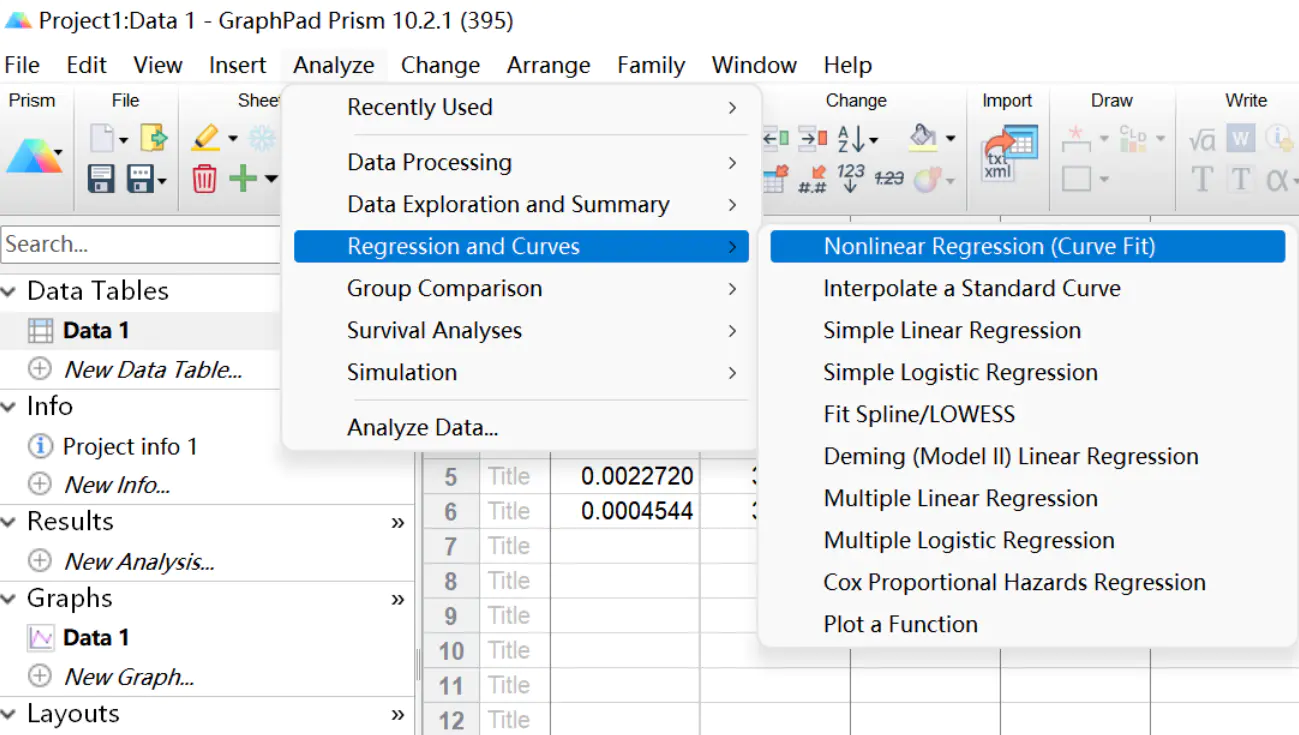
Task: Click the open file folder icon
Action: click(153, 137)
